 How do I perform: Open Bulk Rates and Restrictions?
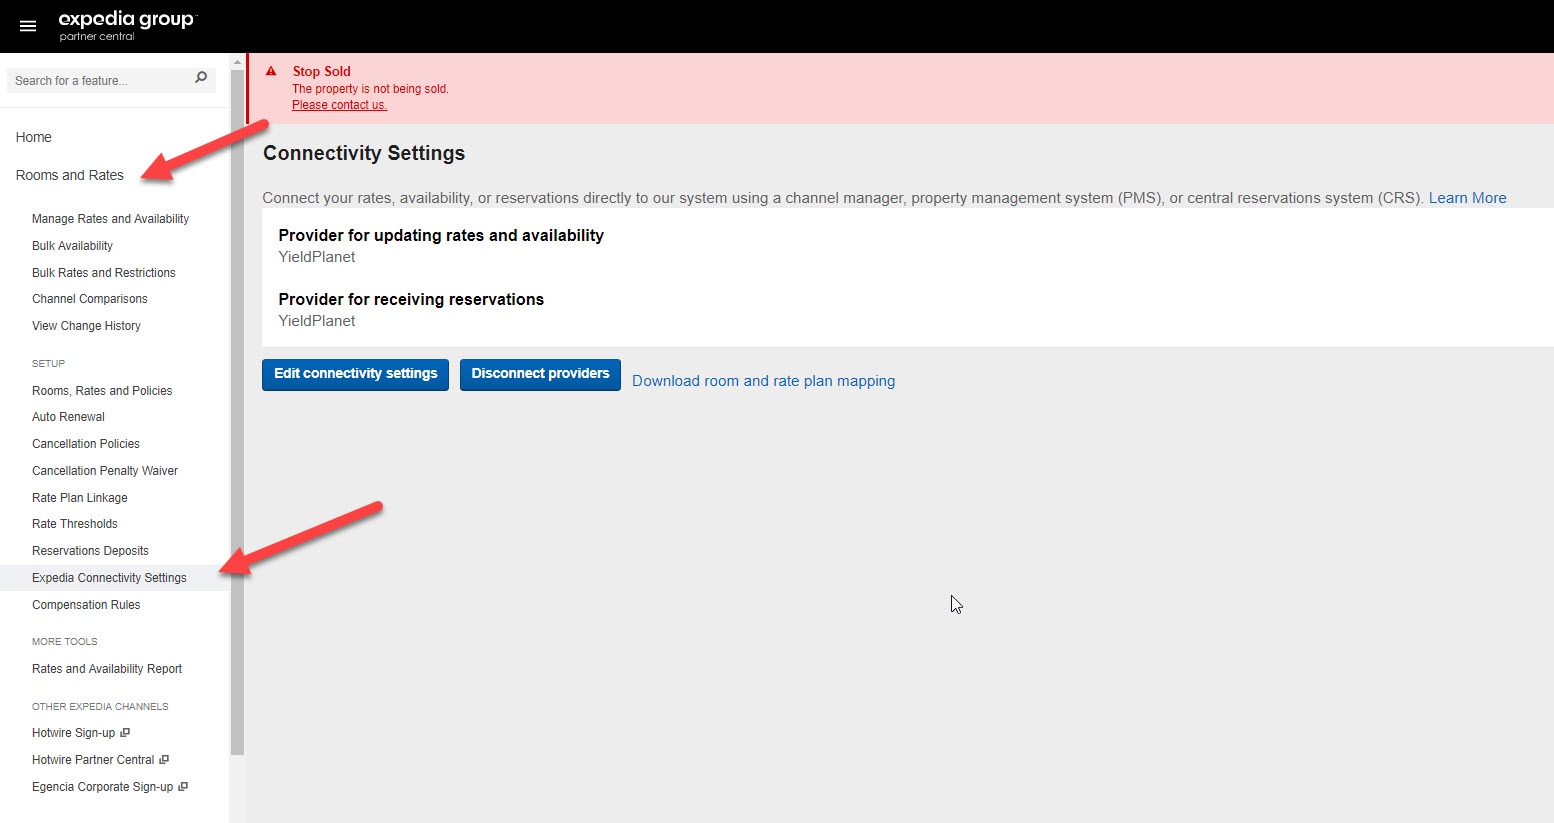pos(103,273)
